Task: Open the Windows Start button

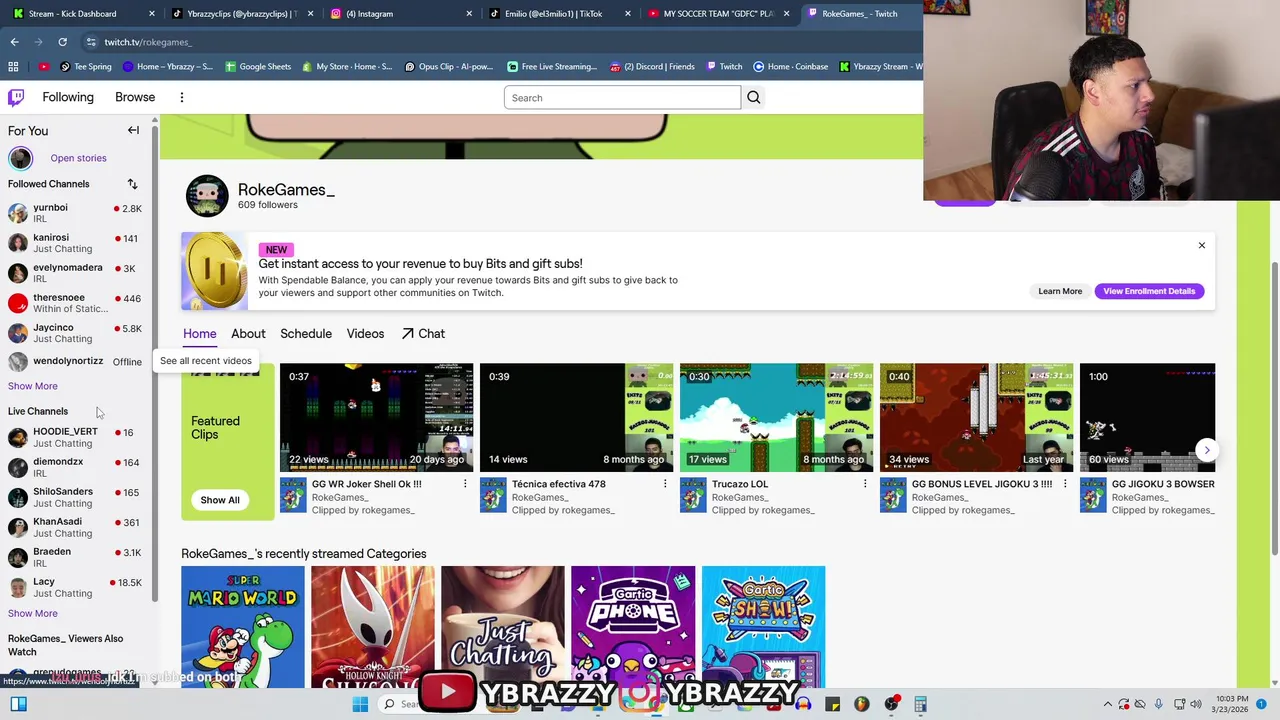Action: pos(361,704)
